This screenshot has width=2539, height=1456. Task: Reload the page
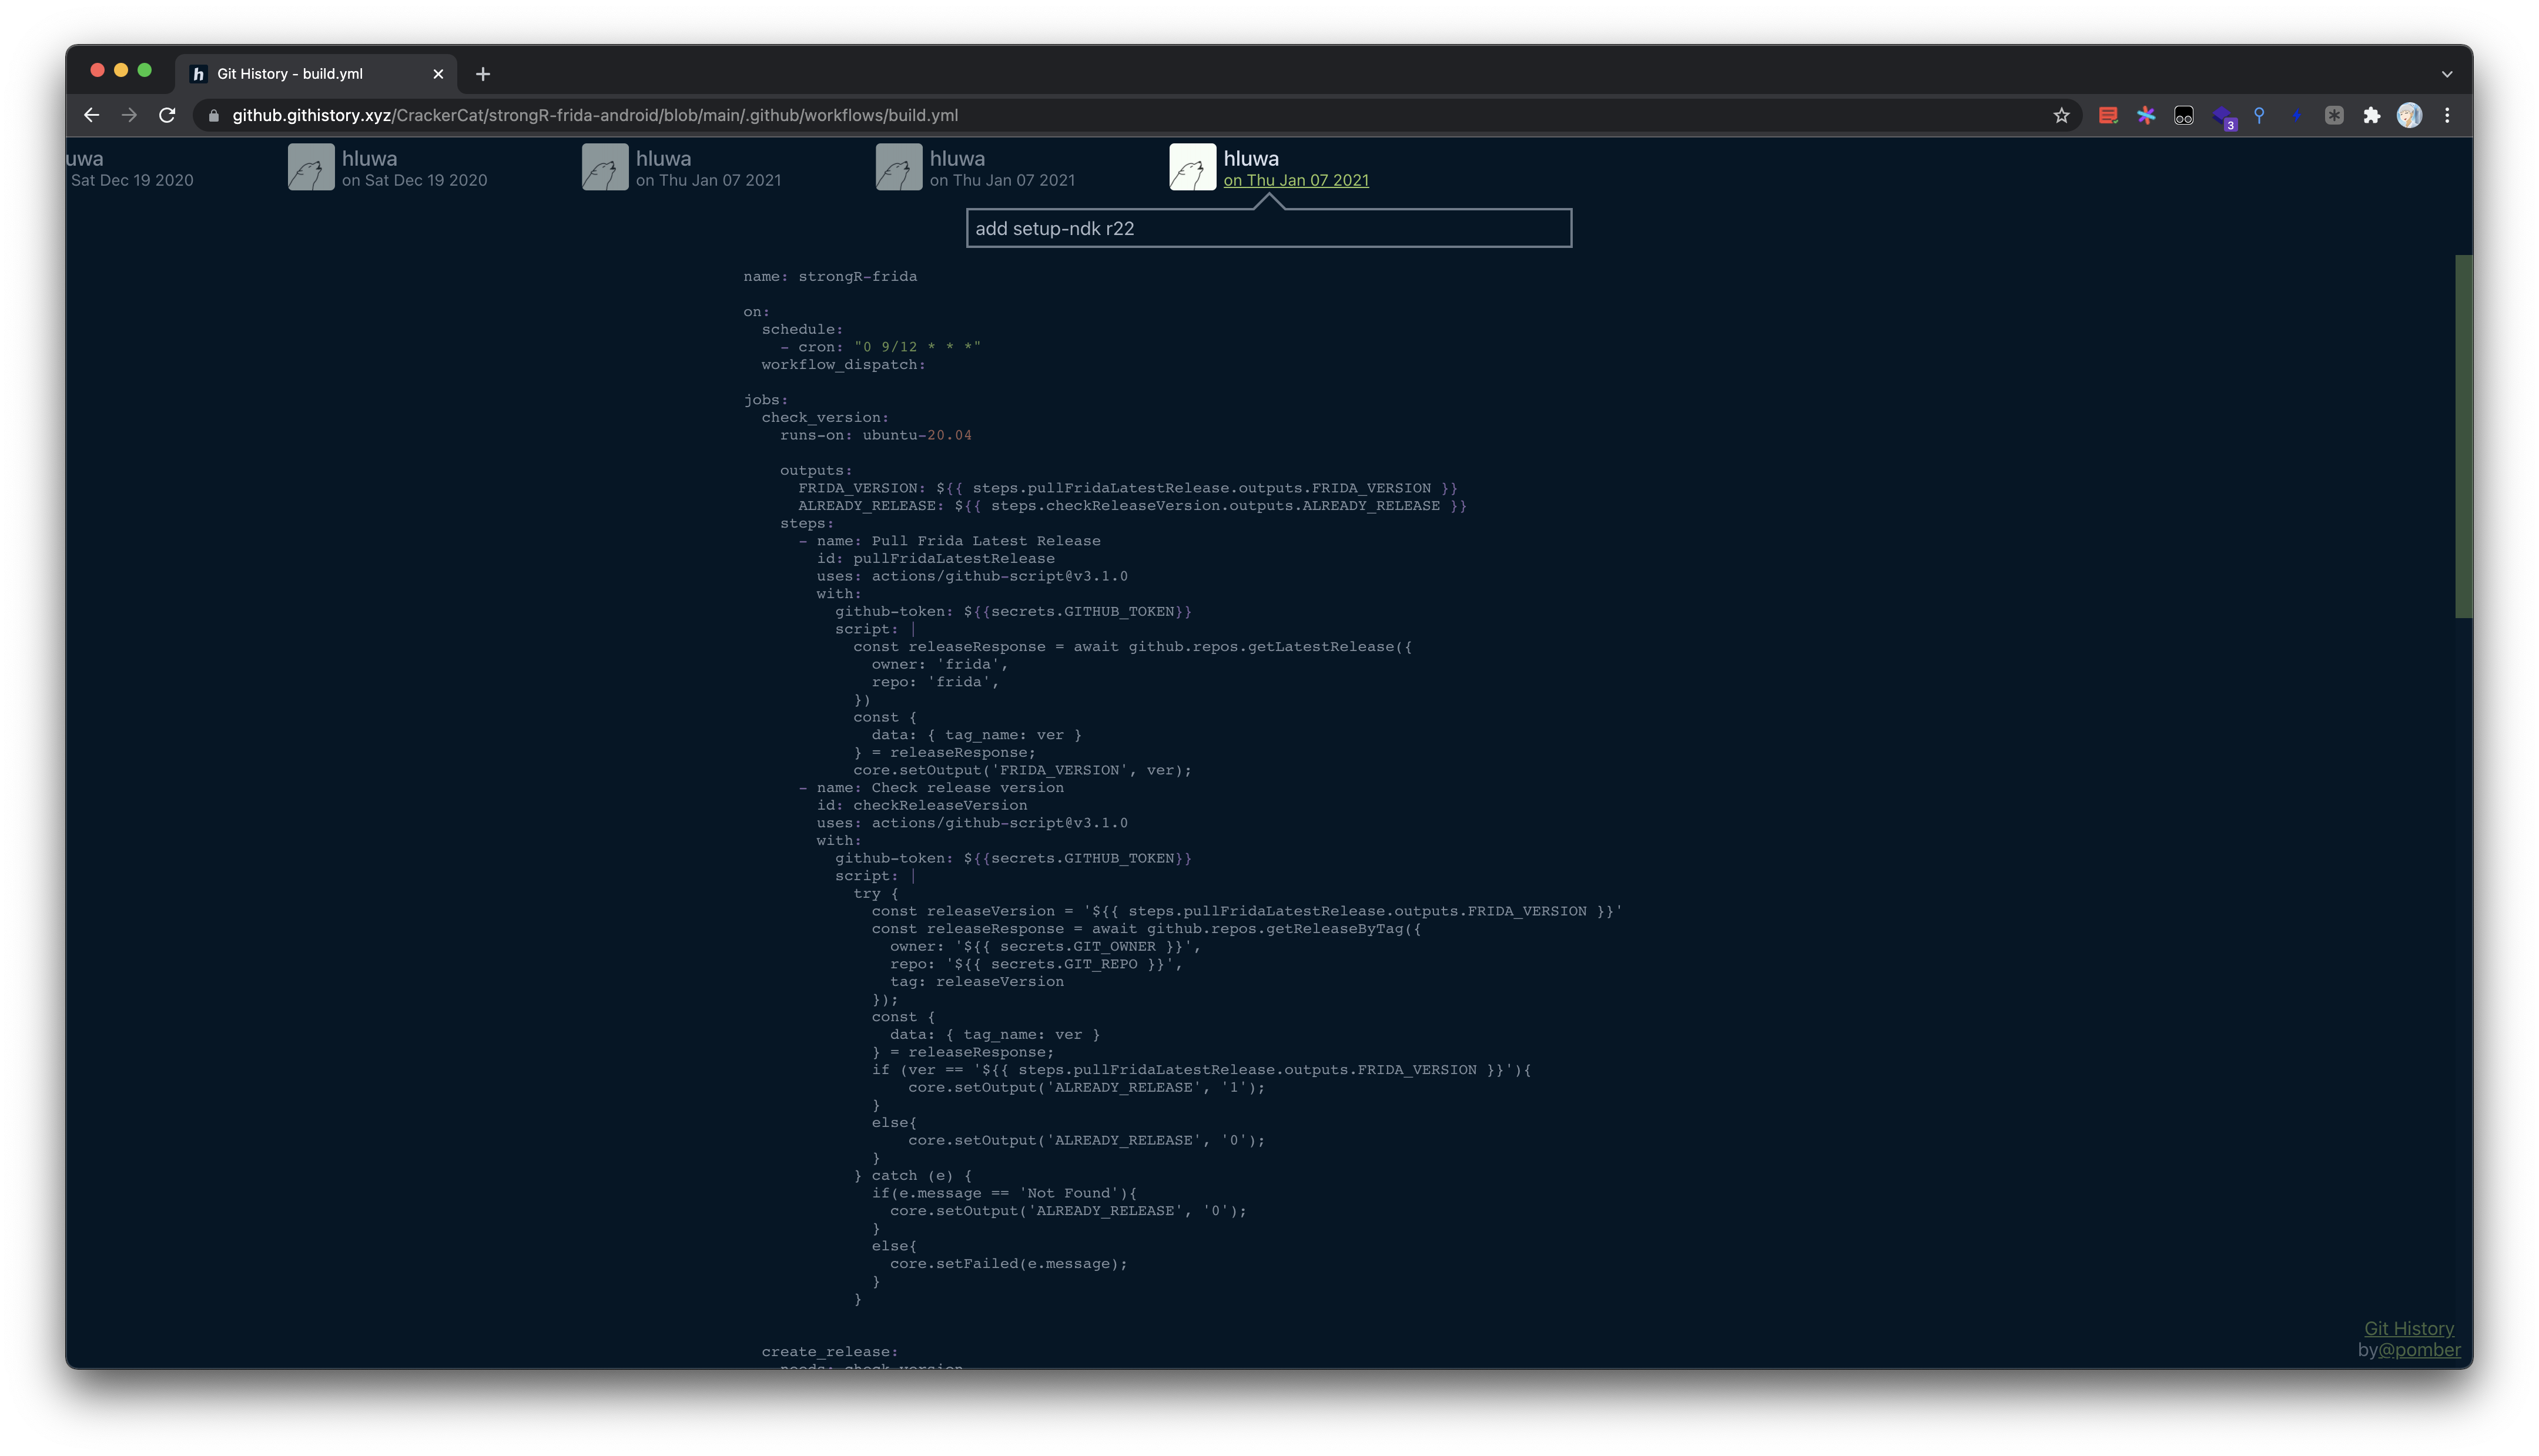[168, 116]
